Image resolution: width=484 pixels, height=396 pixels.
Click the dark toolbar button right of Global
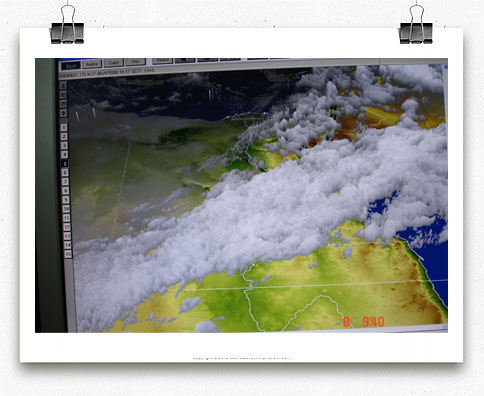point(185,60)
